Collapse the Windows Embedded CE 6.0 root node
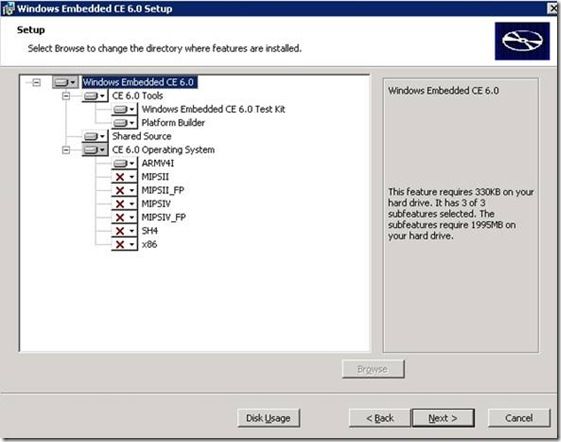This screenshot has width=561, height=442. (36, 83)
